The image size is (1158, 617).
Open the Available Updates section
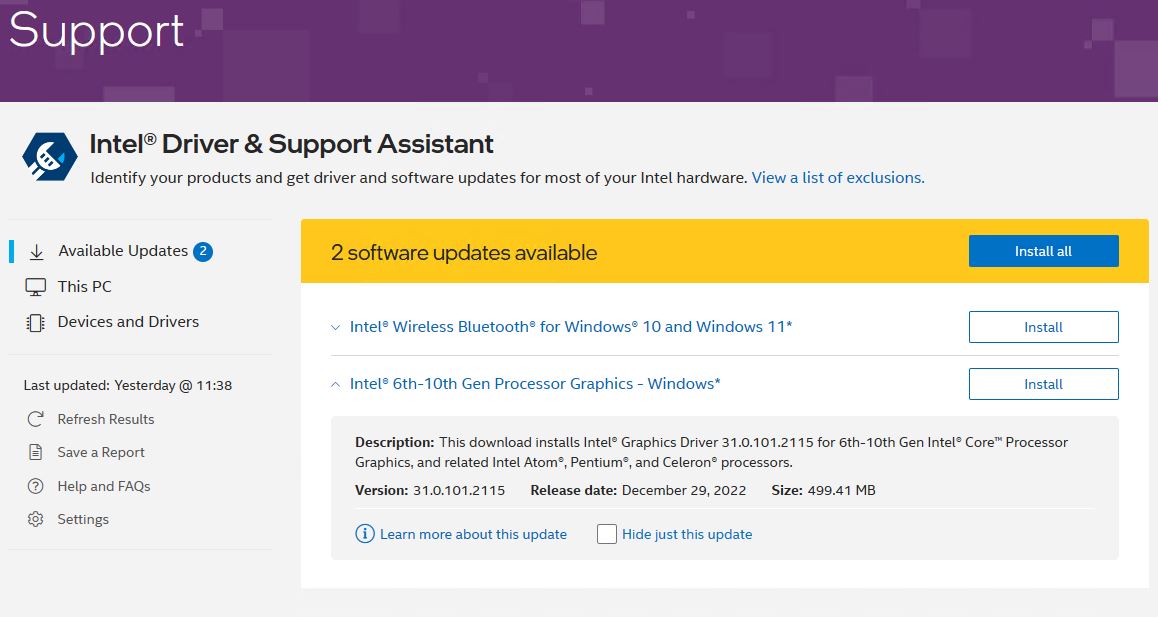point(123,251)
